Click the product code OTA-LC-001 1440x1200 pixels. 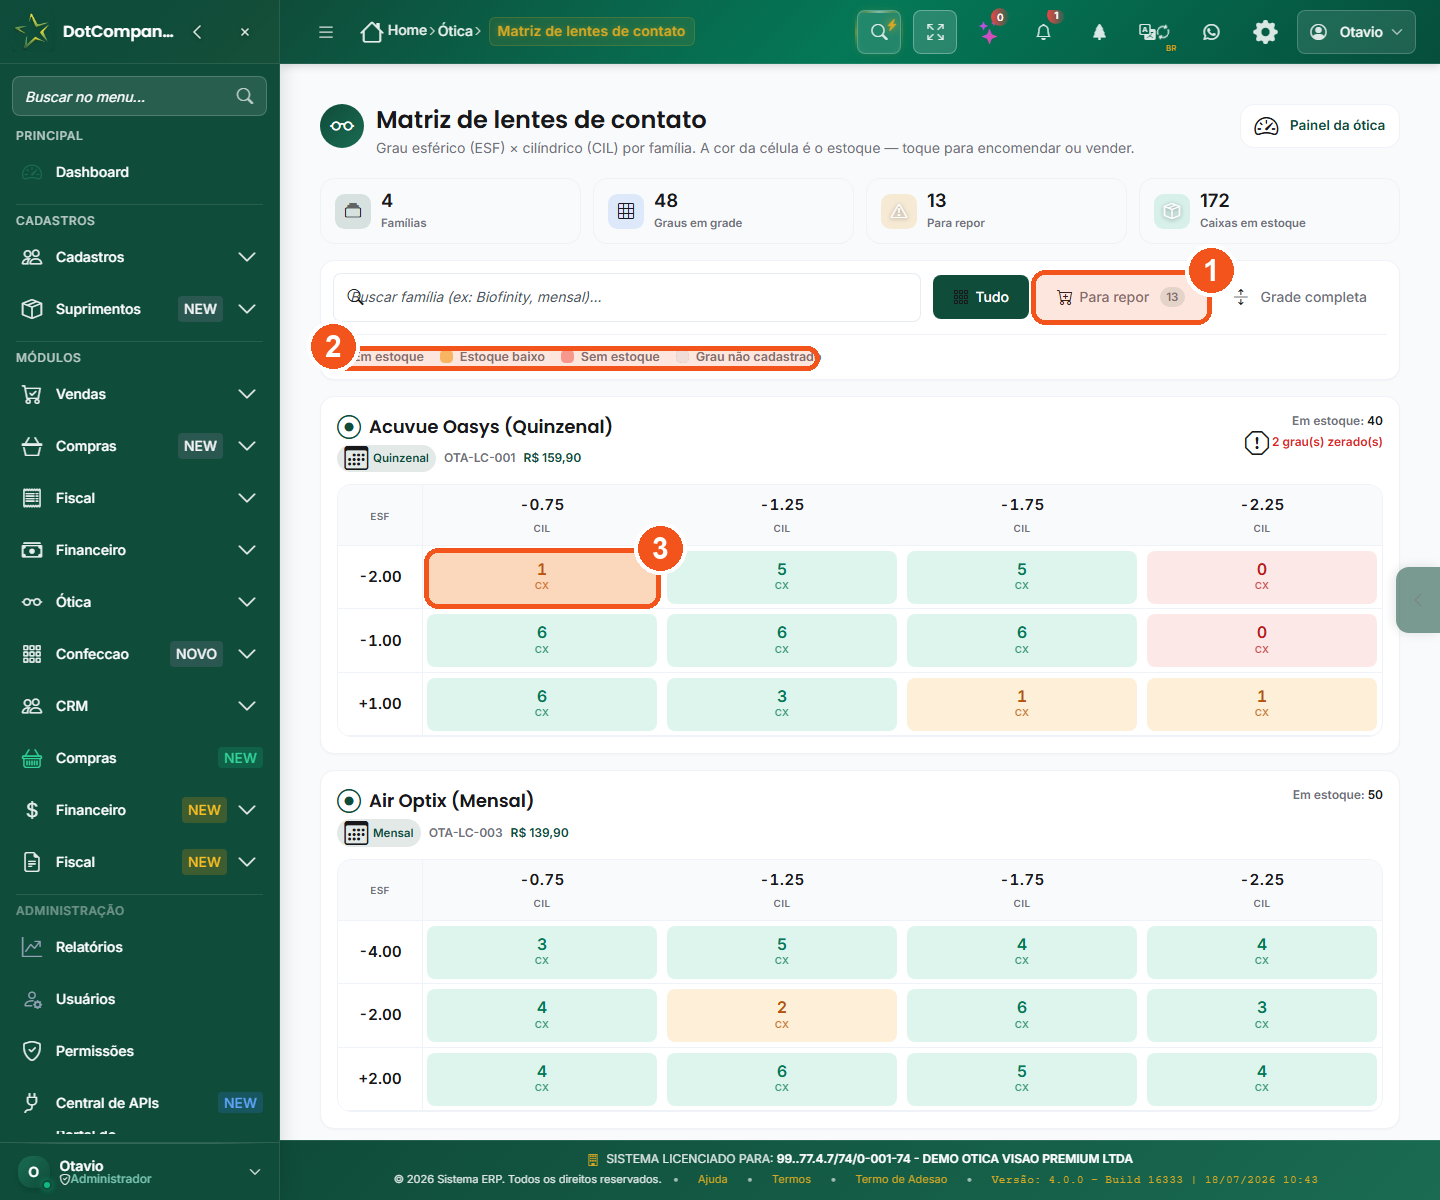(480, 458)
